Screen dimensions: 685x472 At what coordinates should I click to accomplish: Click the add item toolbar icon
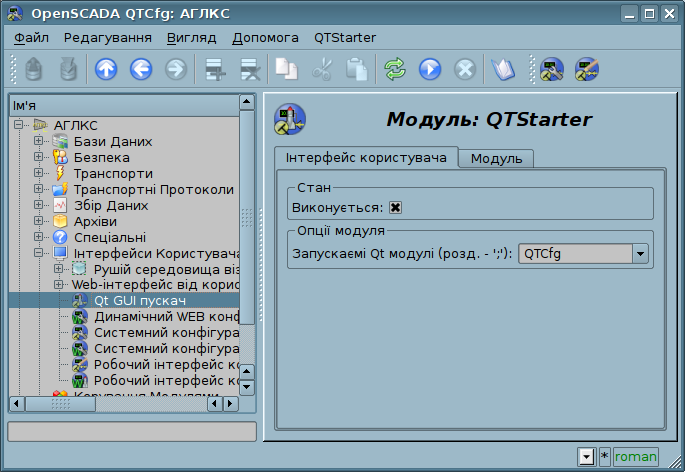(x=215, y=69)
